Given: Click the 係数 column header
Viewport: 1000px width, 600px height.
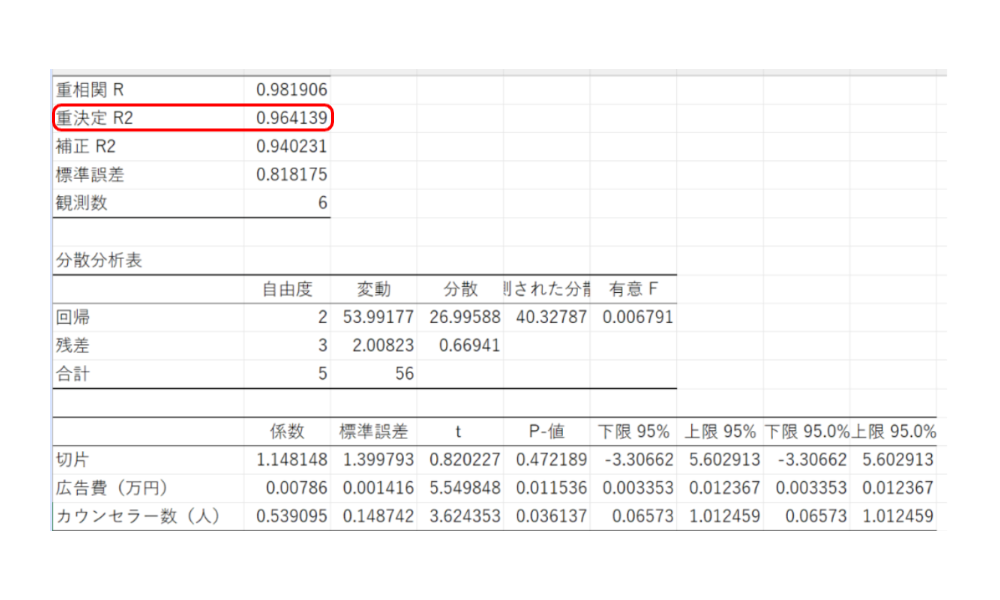Looking at the screenshot, I should pos(287,431).
